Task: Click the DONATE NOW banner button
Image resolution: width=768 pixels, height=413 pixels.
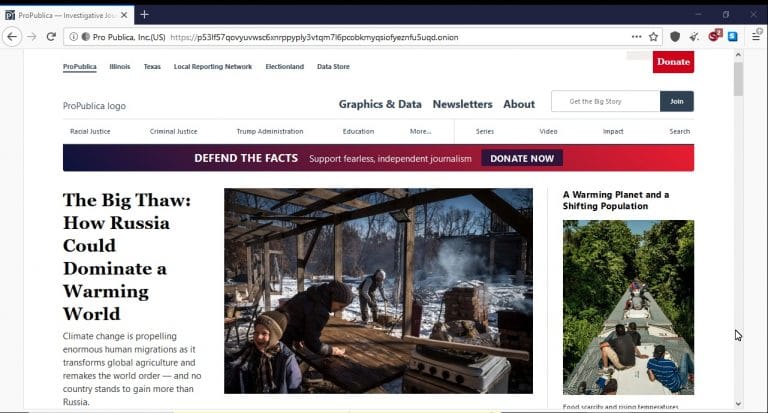Action: tap(522, 158)
